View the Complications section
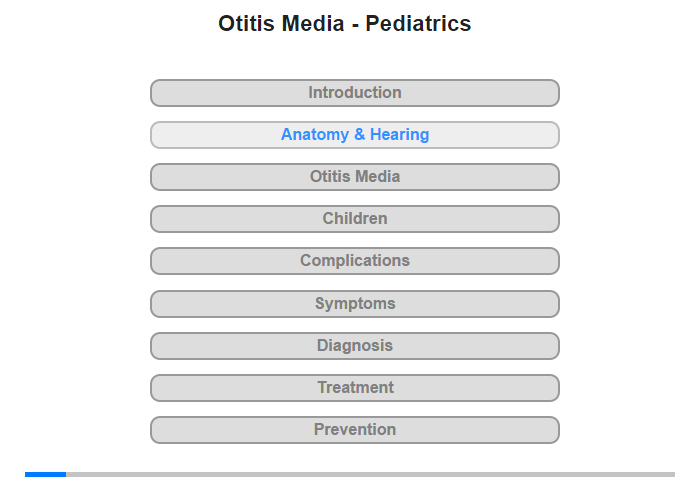Viewport: 700px width, 480px height. pyautogui.click(x=354, y=261)
